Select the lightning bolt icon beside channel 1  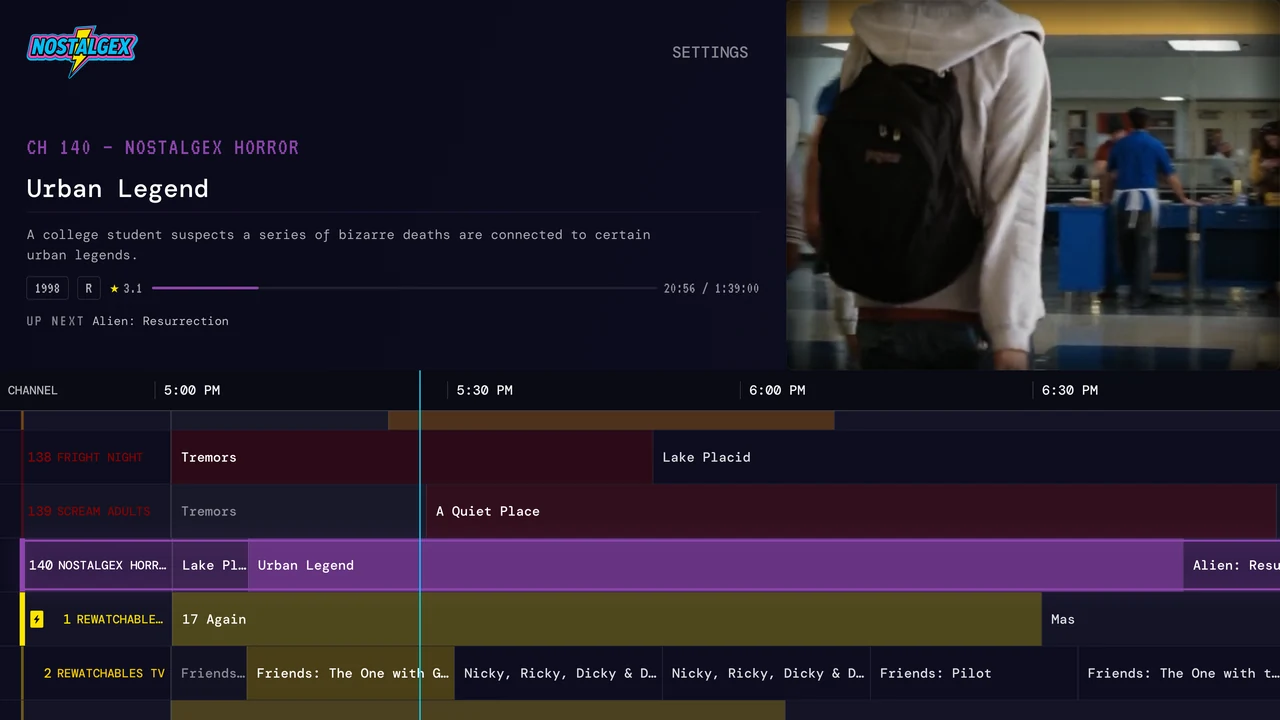click(37, 619)
